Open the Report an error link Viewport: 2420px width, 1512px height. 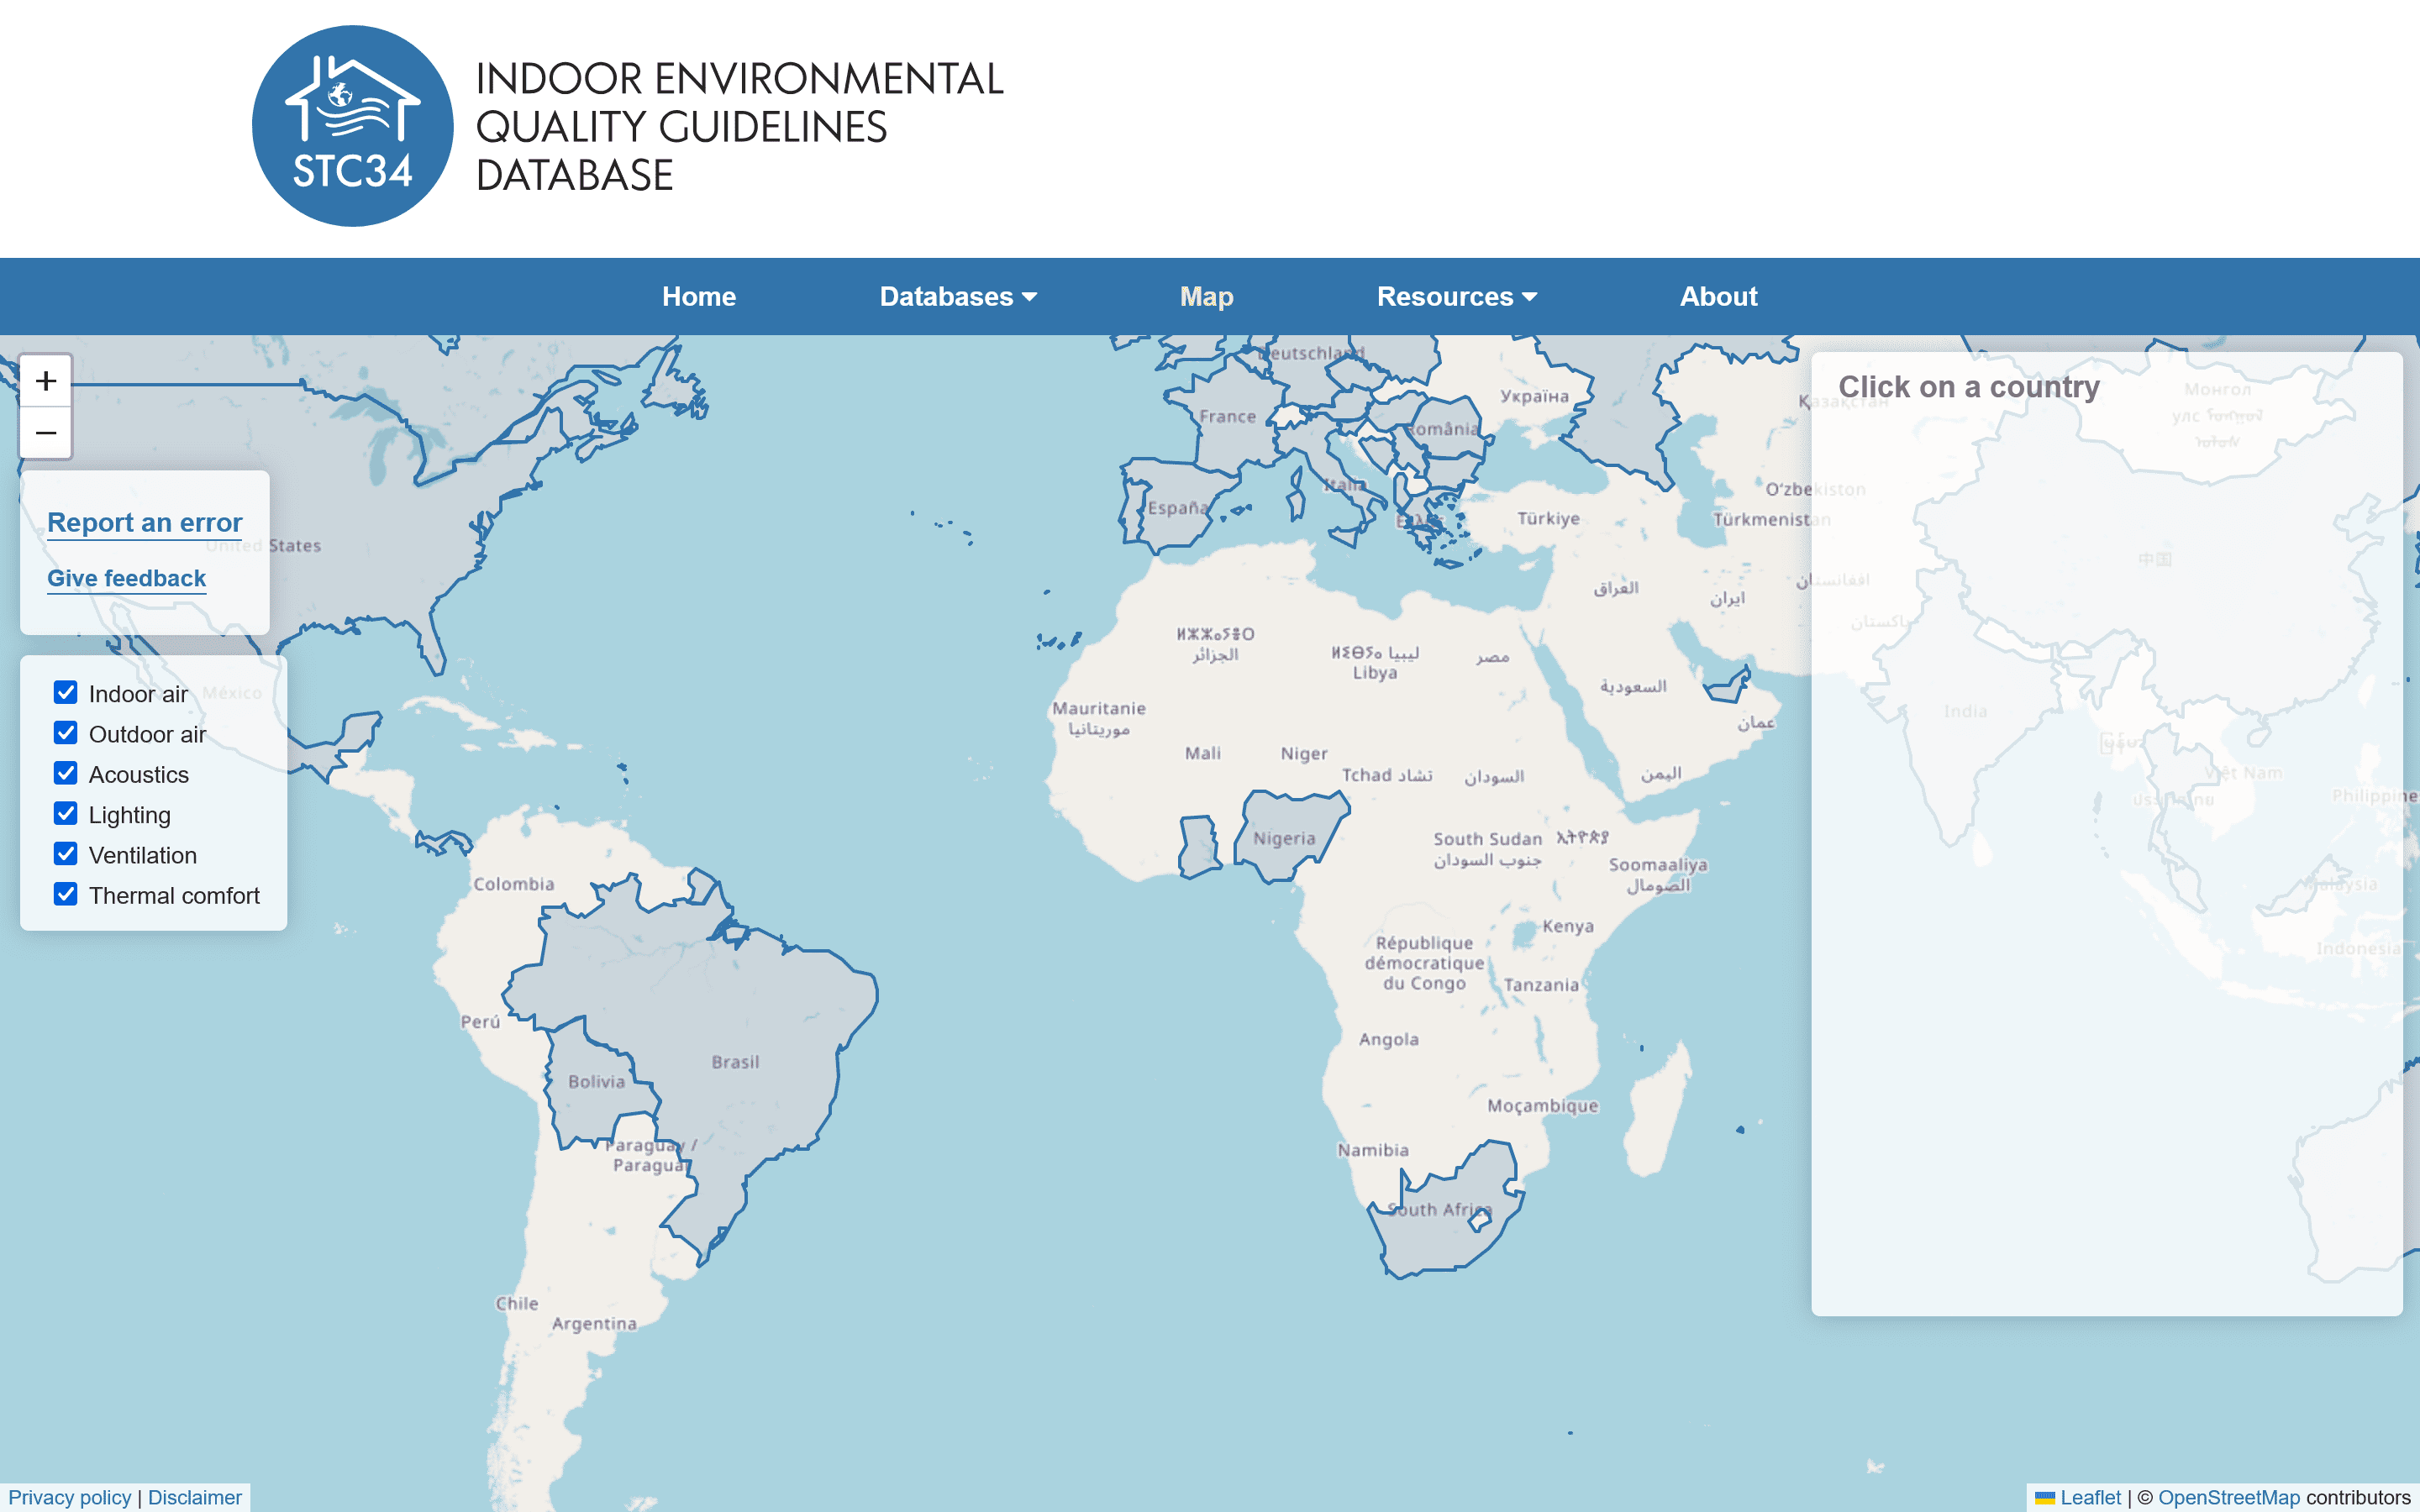[x=145, y=523]
